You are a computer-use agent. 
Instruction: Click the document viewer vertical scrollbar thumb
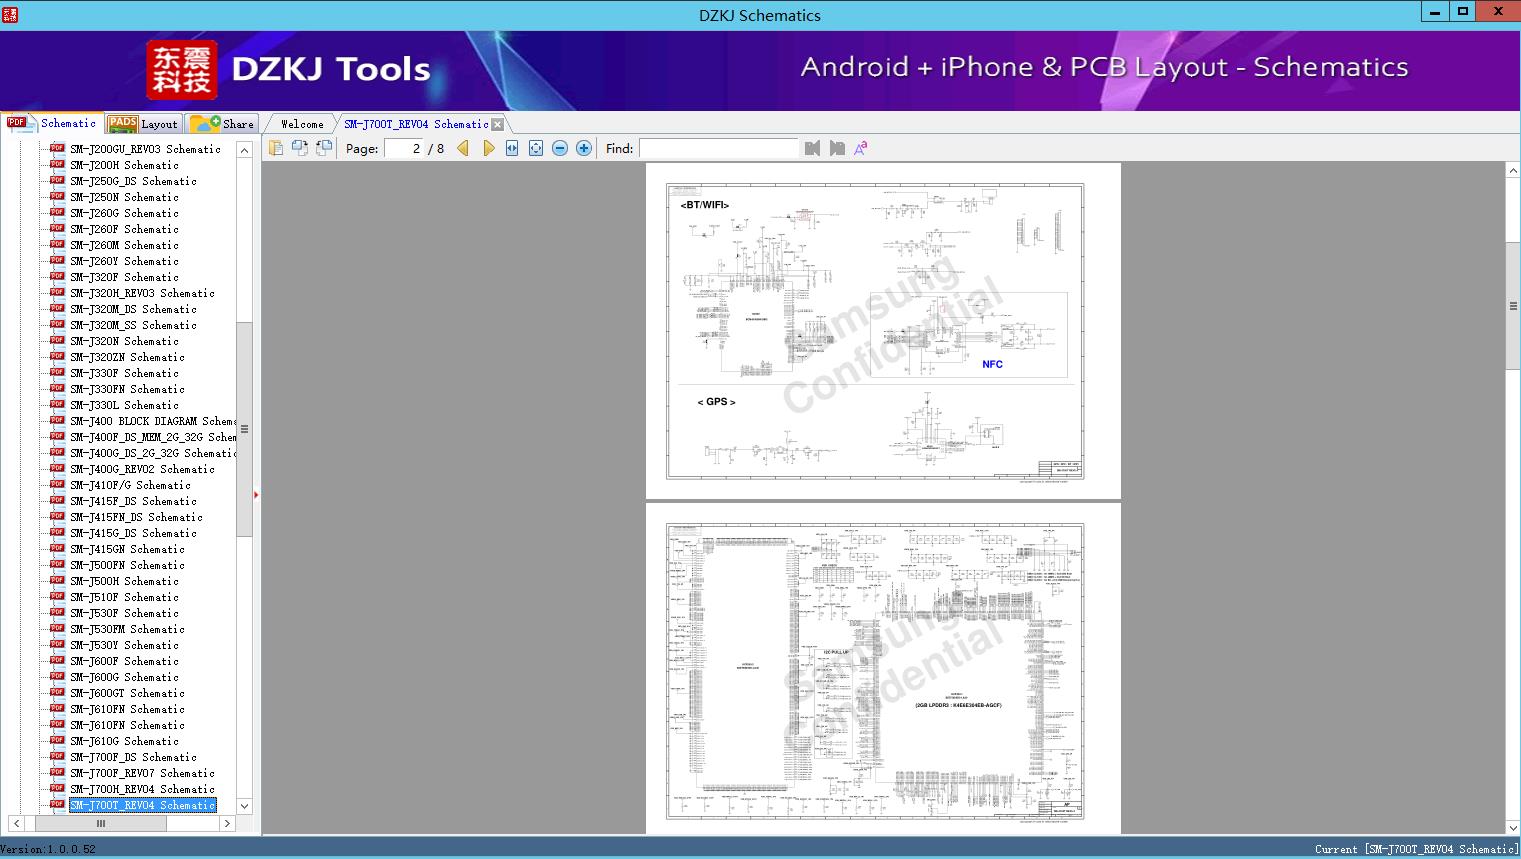coord(1513,306)
